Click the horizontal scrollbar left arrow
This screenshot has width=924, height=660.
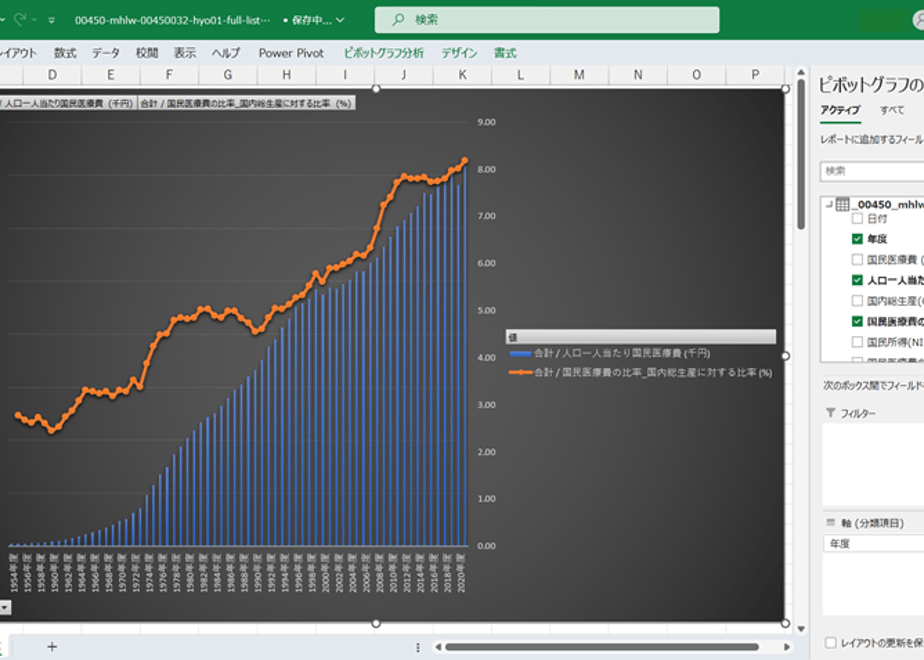pos(438,647)
